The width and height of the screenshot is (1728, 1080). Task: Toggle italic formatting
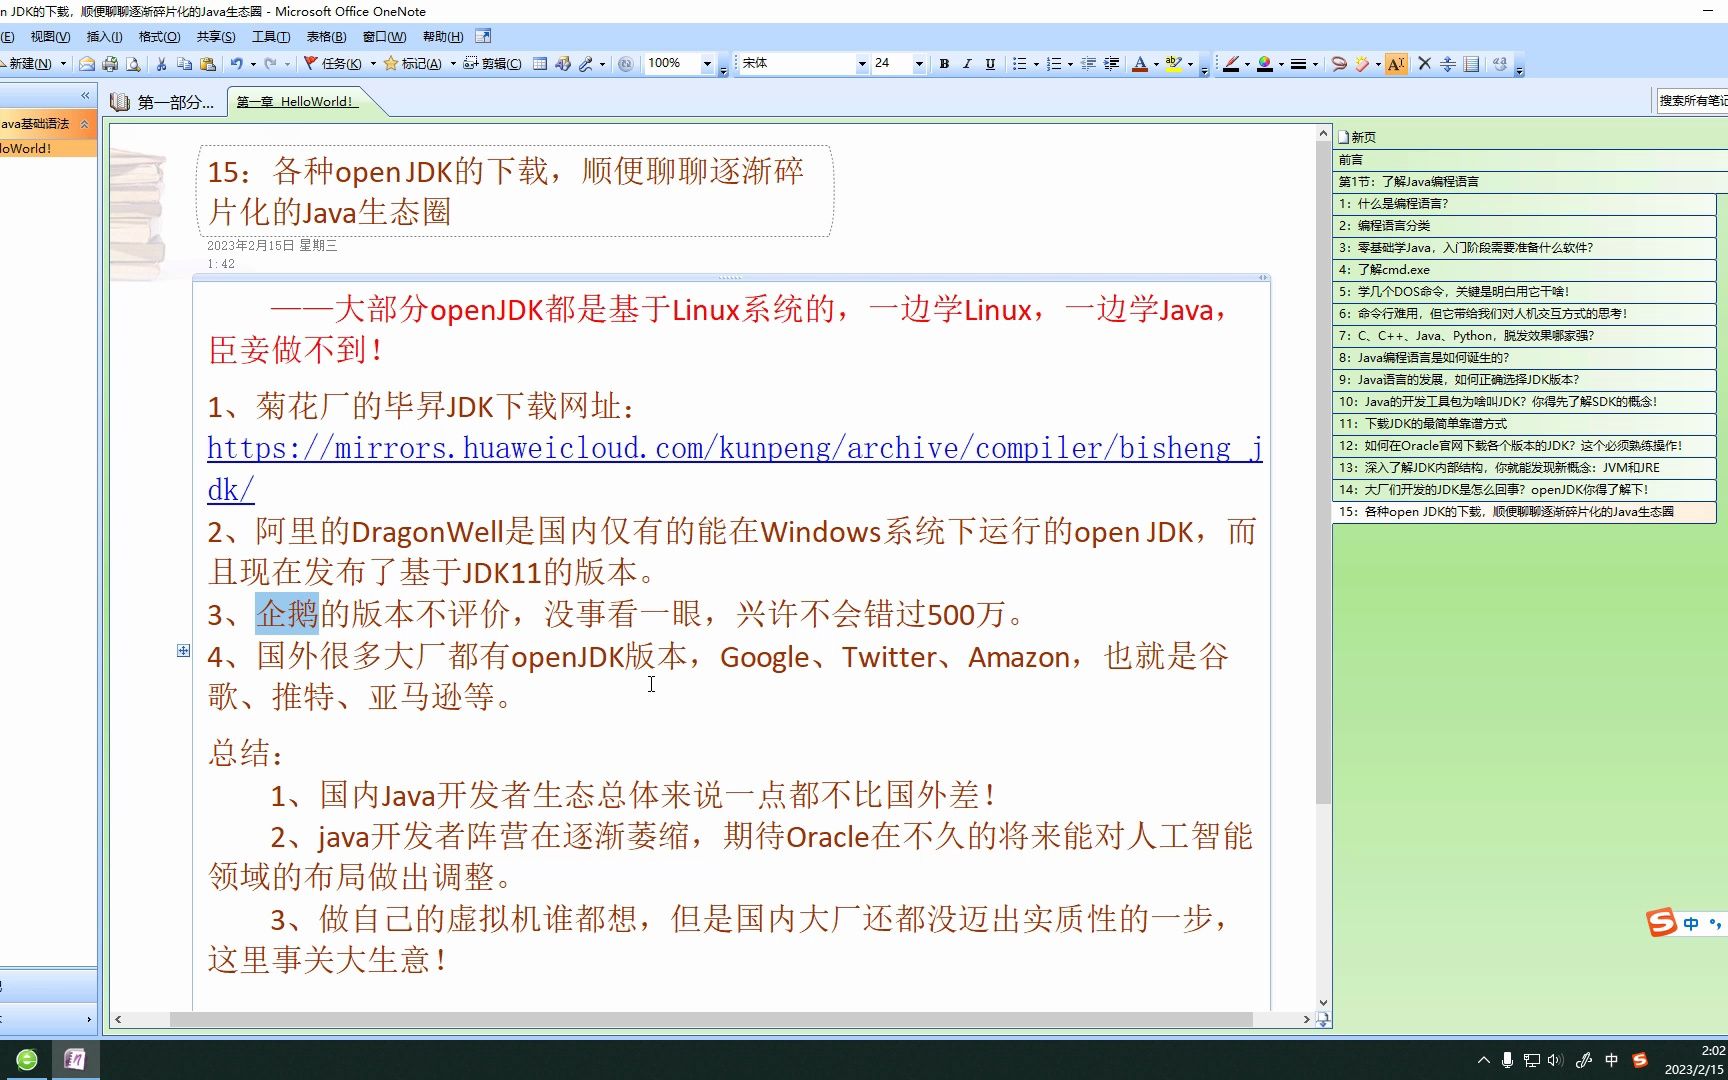(x=967, y=64)
